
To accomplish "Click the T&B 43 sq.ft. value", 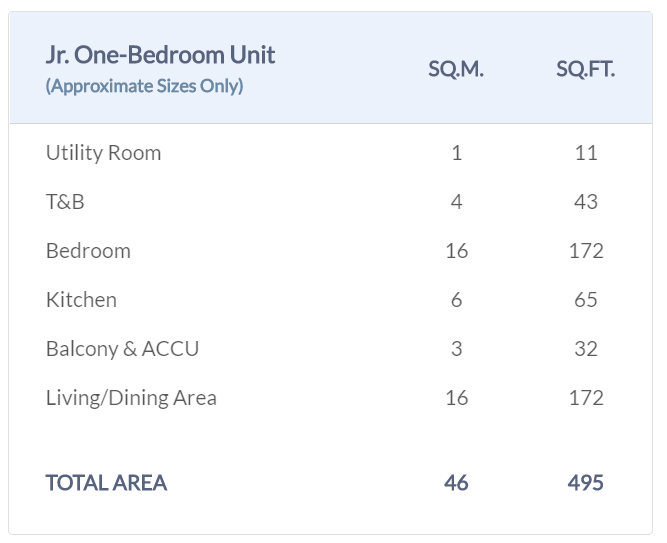I will coord(586,202).
